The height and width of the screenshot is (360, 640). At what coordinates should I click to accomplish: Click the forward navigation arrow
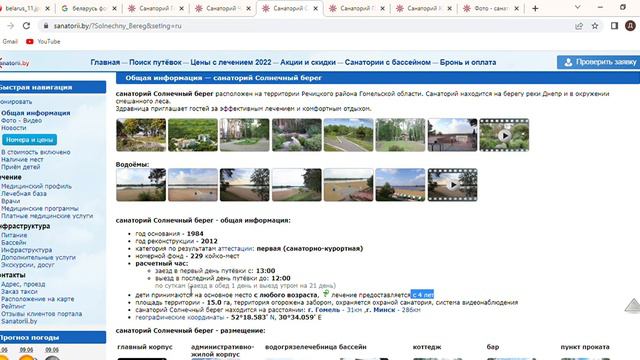10,26
